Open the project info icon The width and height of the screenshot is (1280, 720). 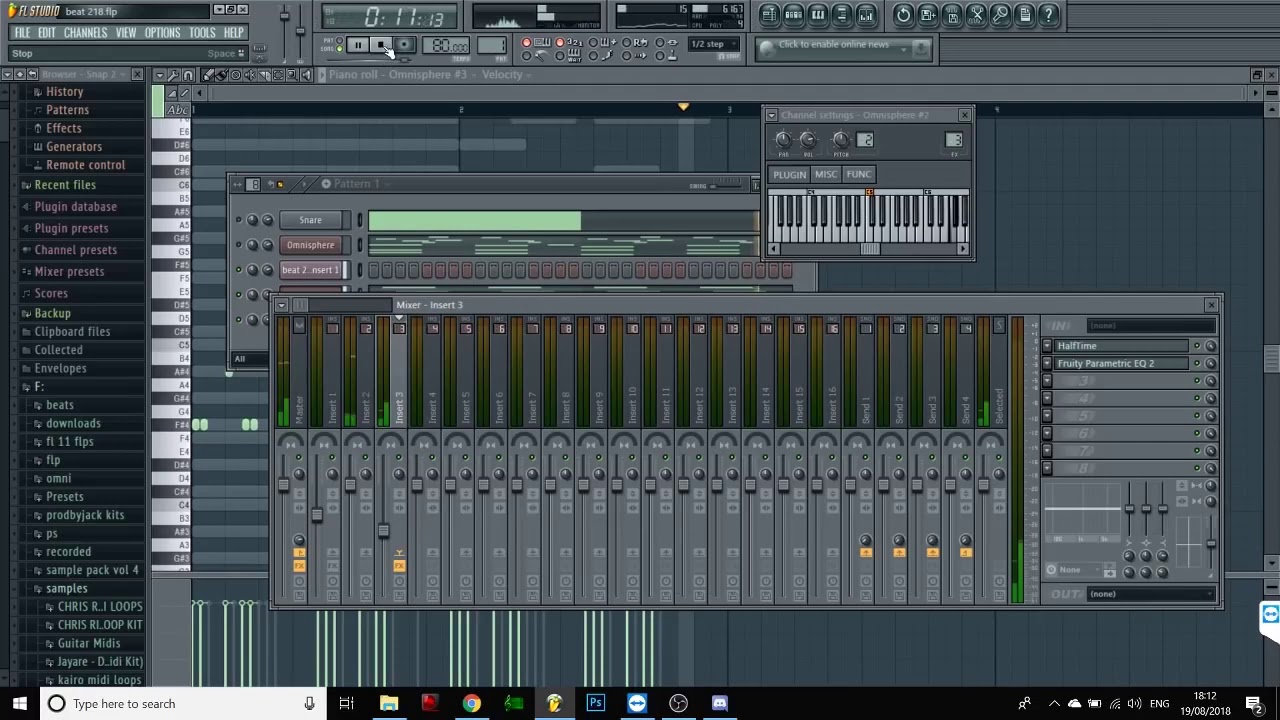1025,15
